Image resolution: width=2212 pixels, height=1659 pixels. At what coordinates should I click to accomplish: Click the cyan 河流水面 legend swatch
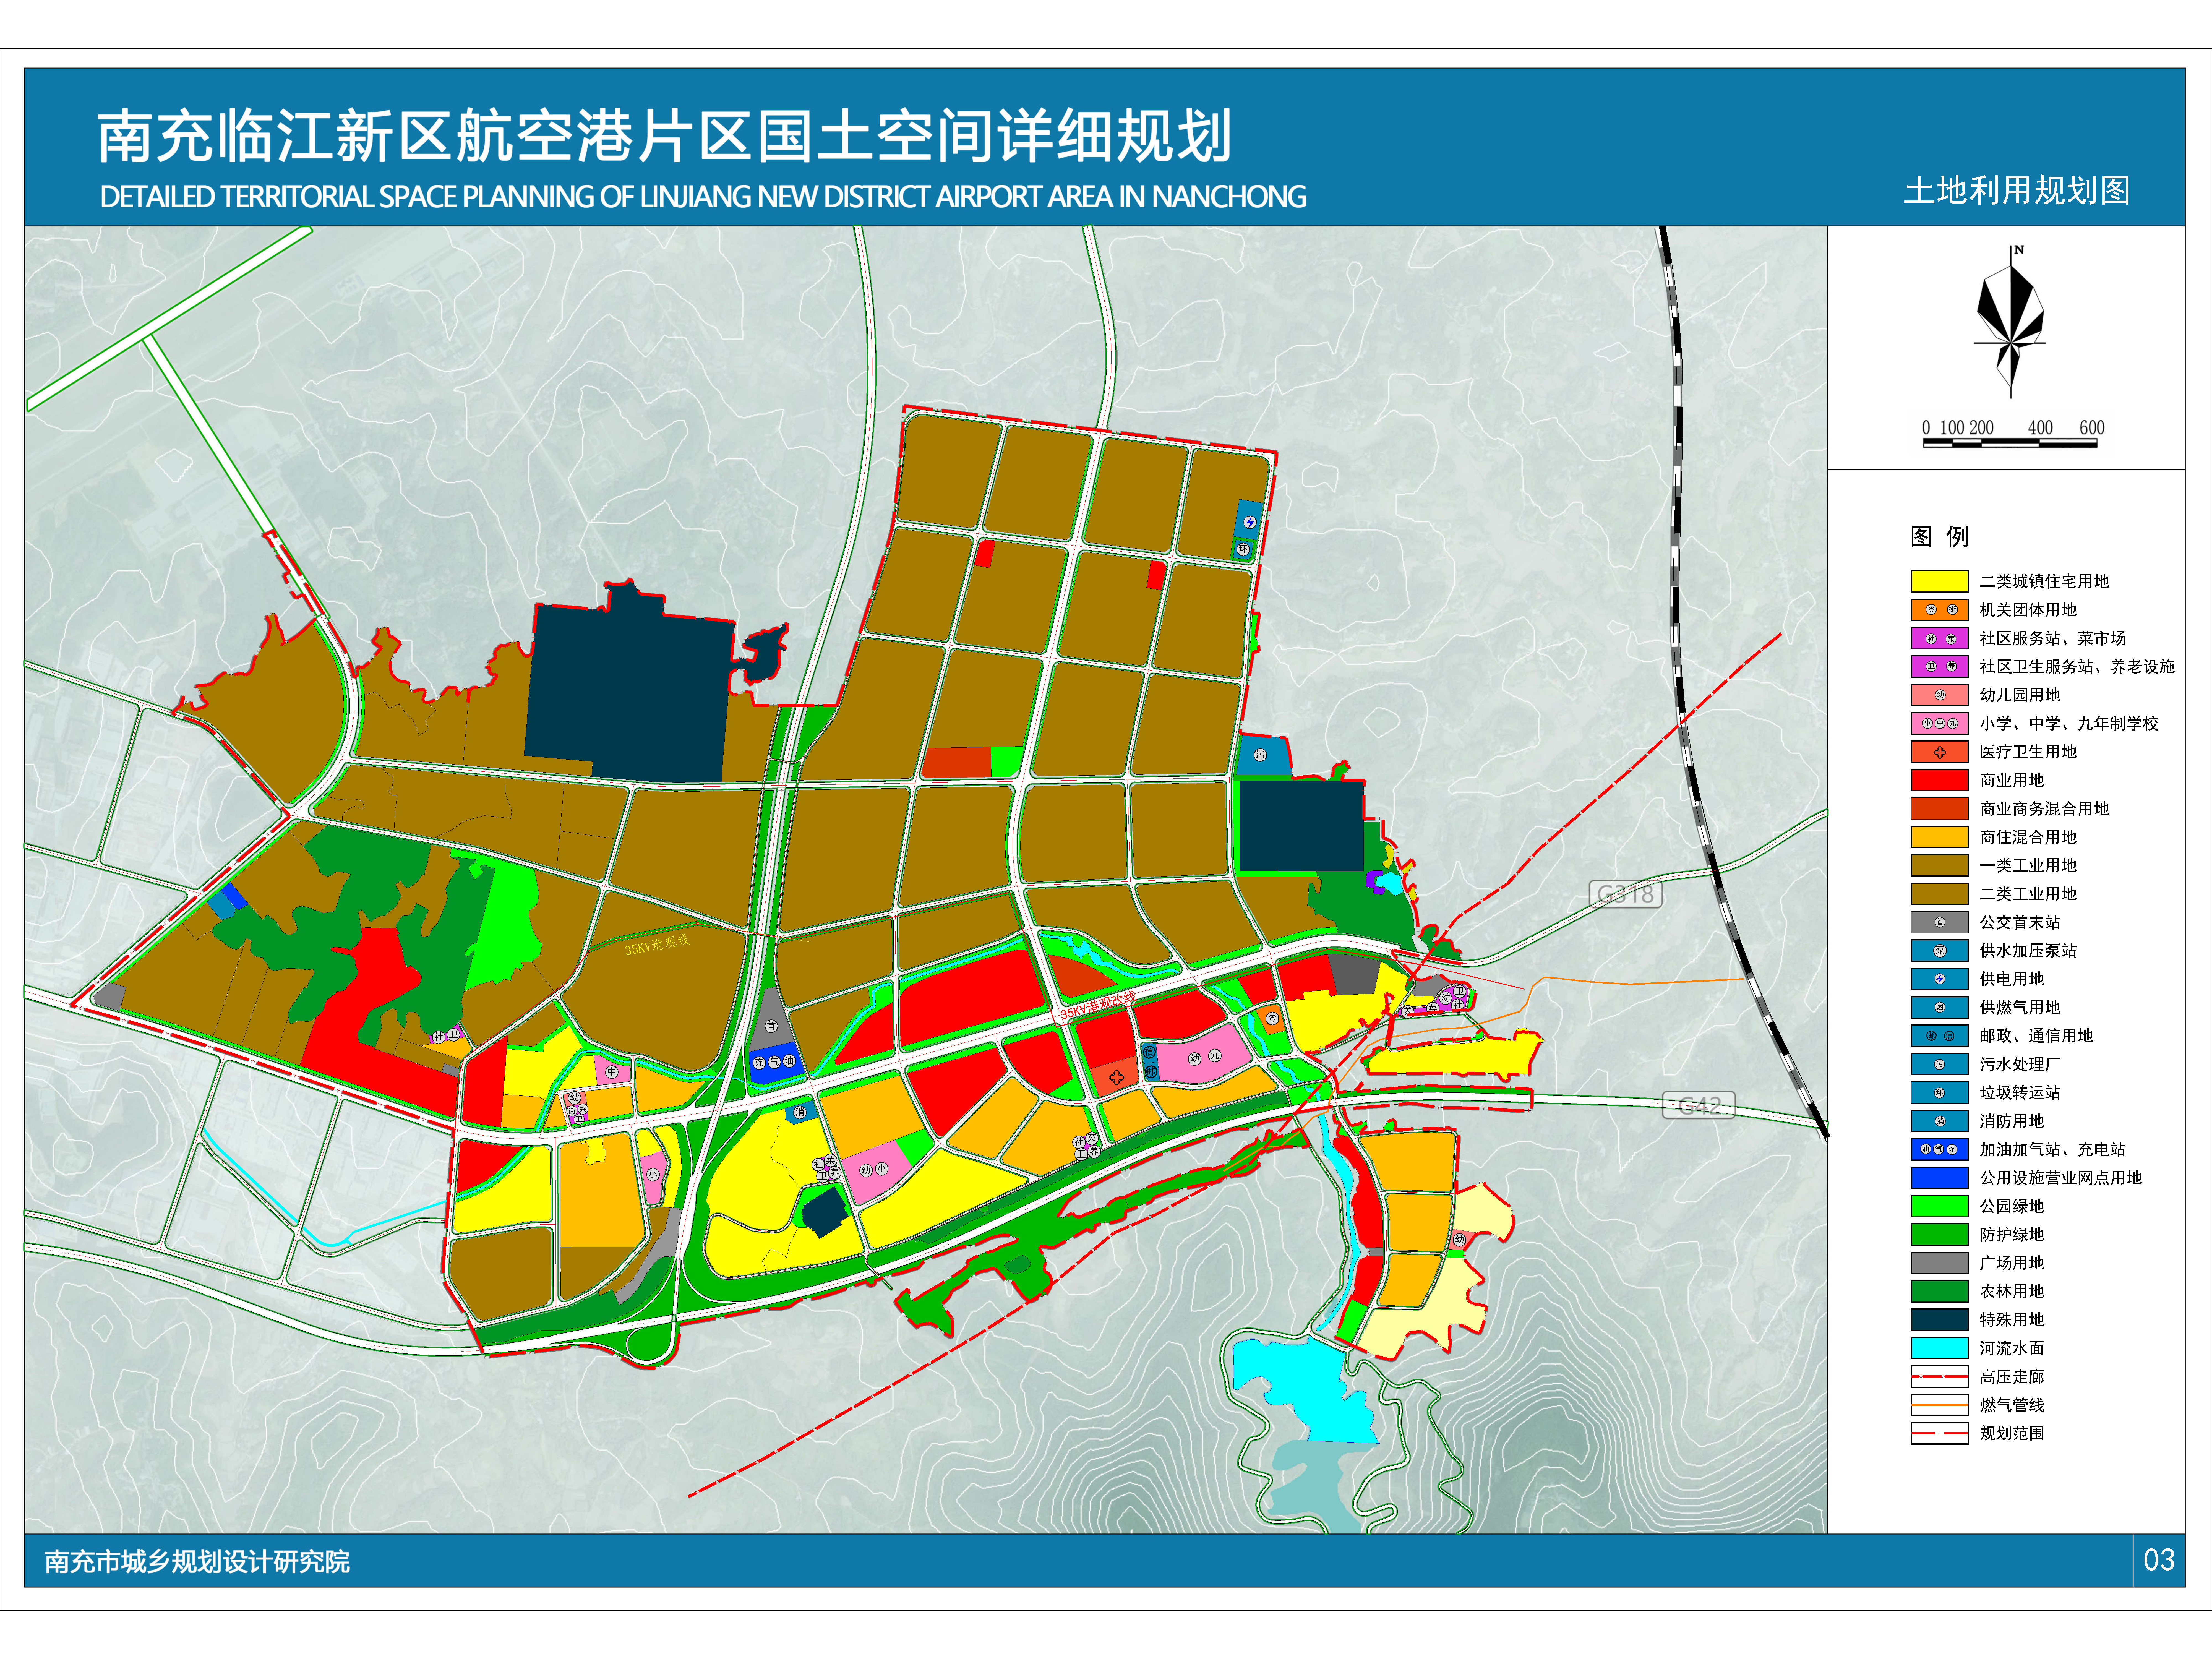tap(1939, 1348)
